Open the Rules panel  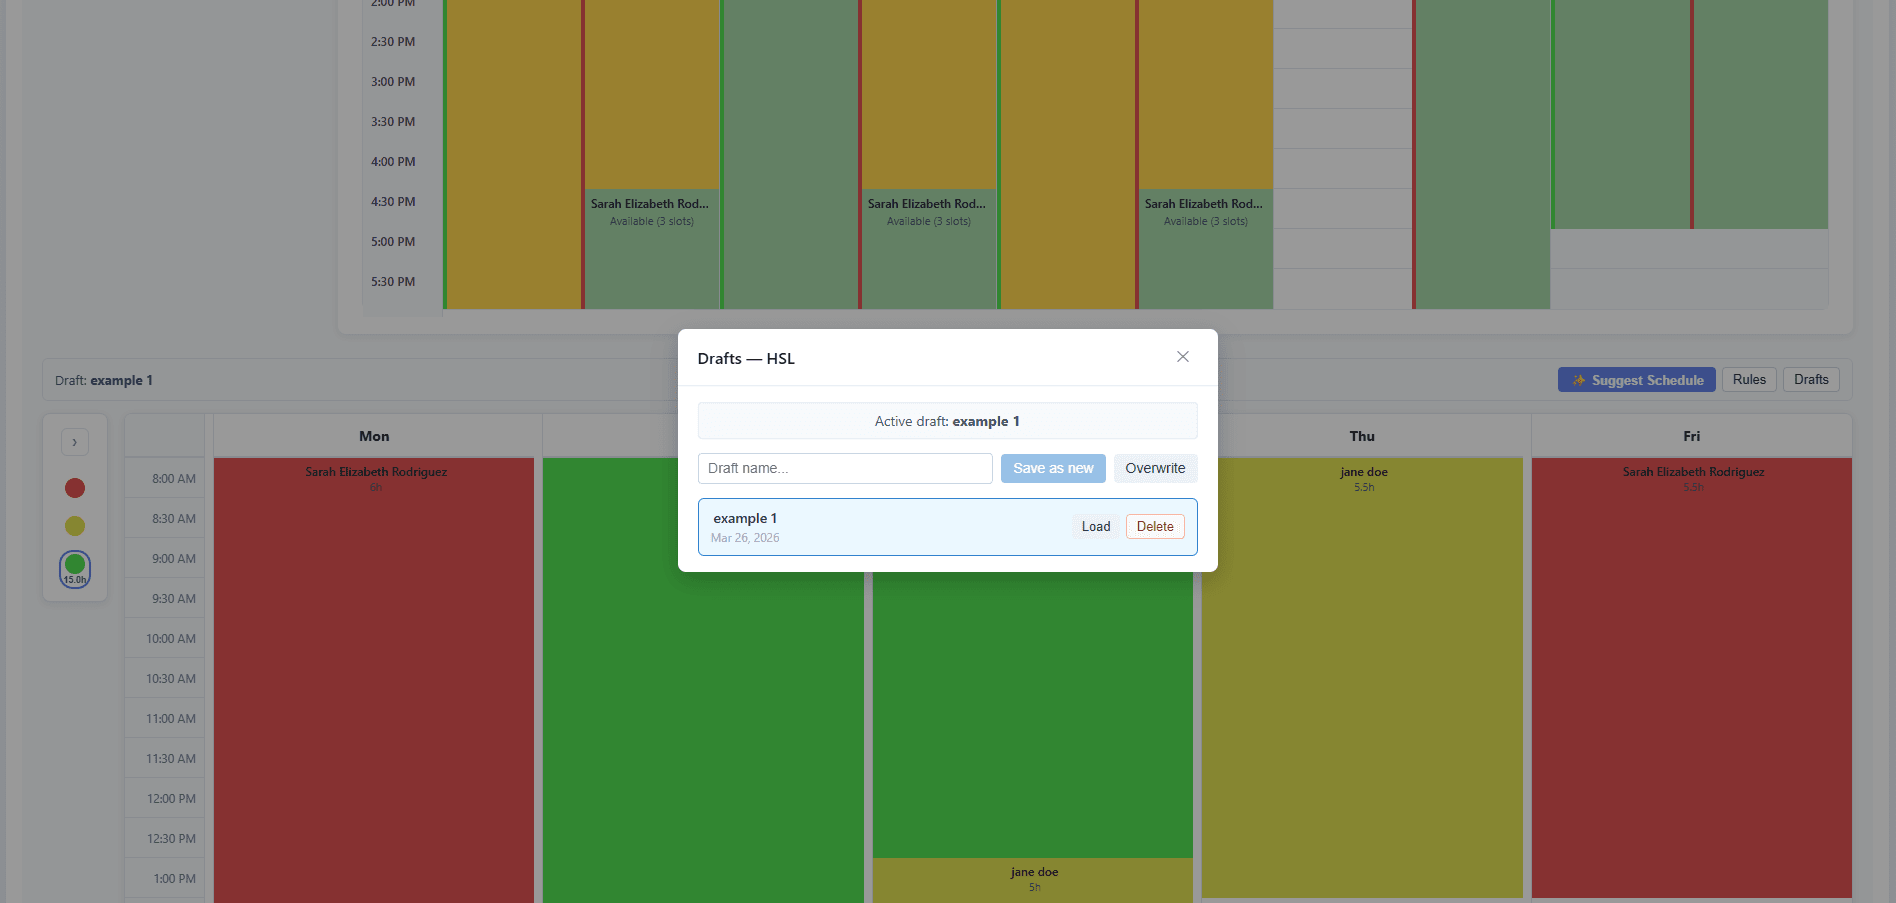click(1749, 380)
